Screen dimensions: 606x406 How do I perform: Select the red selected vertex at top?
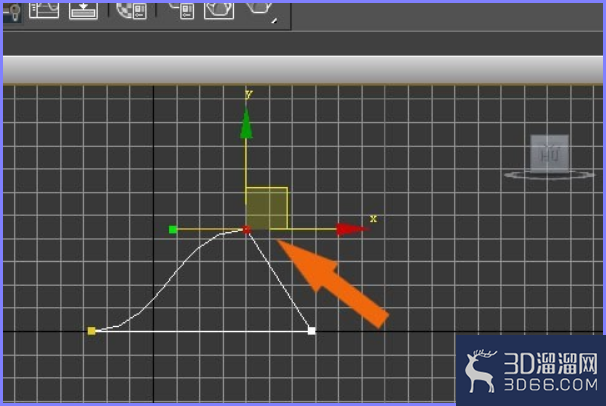click(246, 230)
